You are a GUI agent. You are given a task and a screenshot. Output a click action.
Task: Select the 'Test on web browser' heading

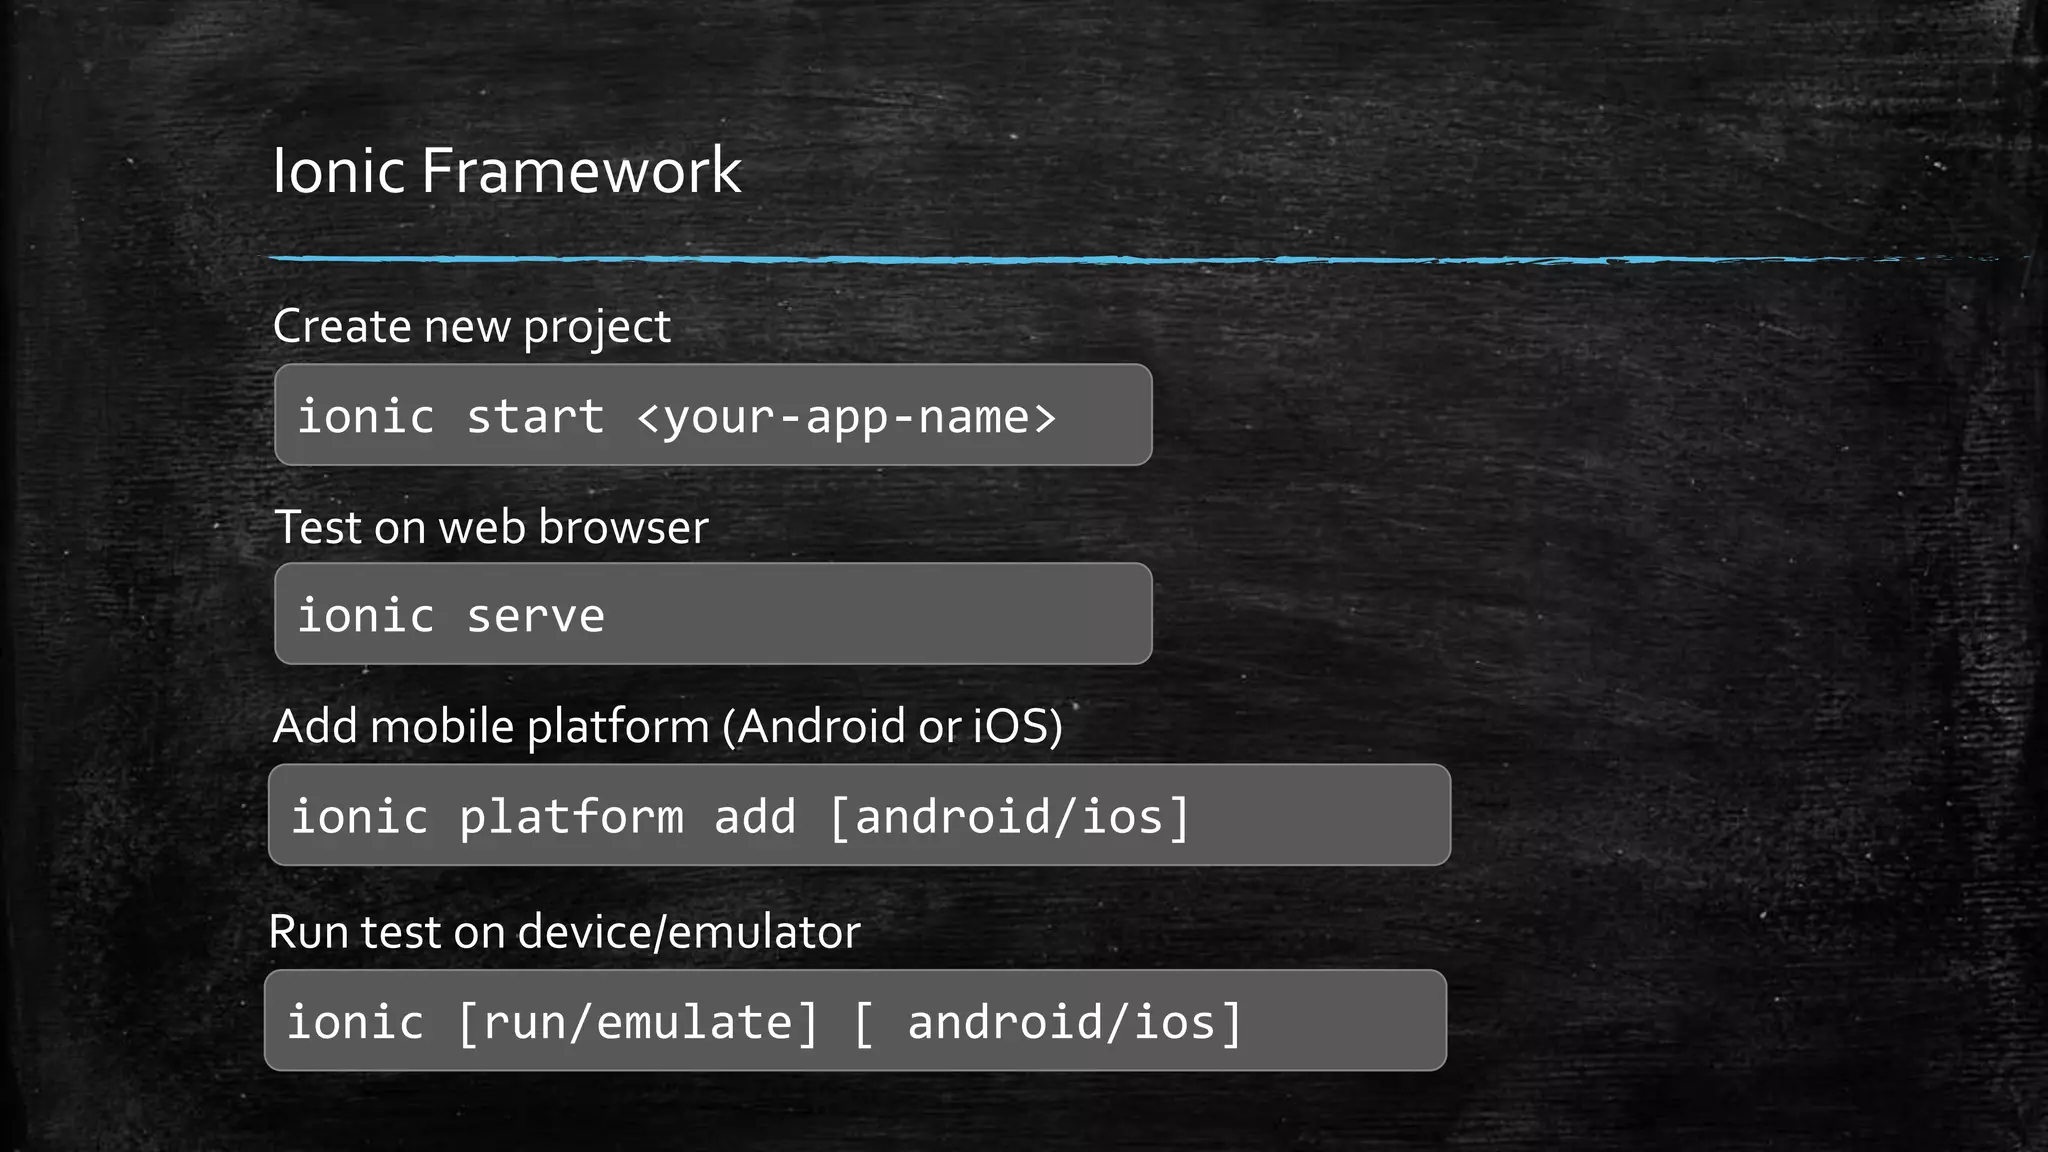tap(491, 527)
